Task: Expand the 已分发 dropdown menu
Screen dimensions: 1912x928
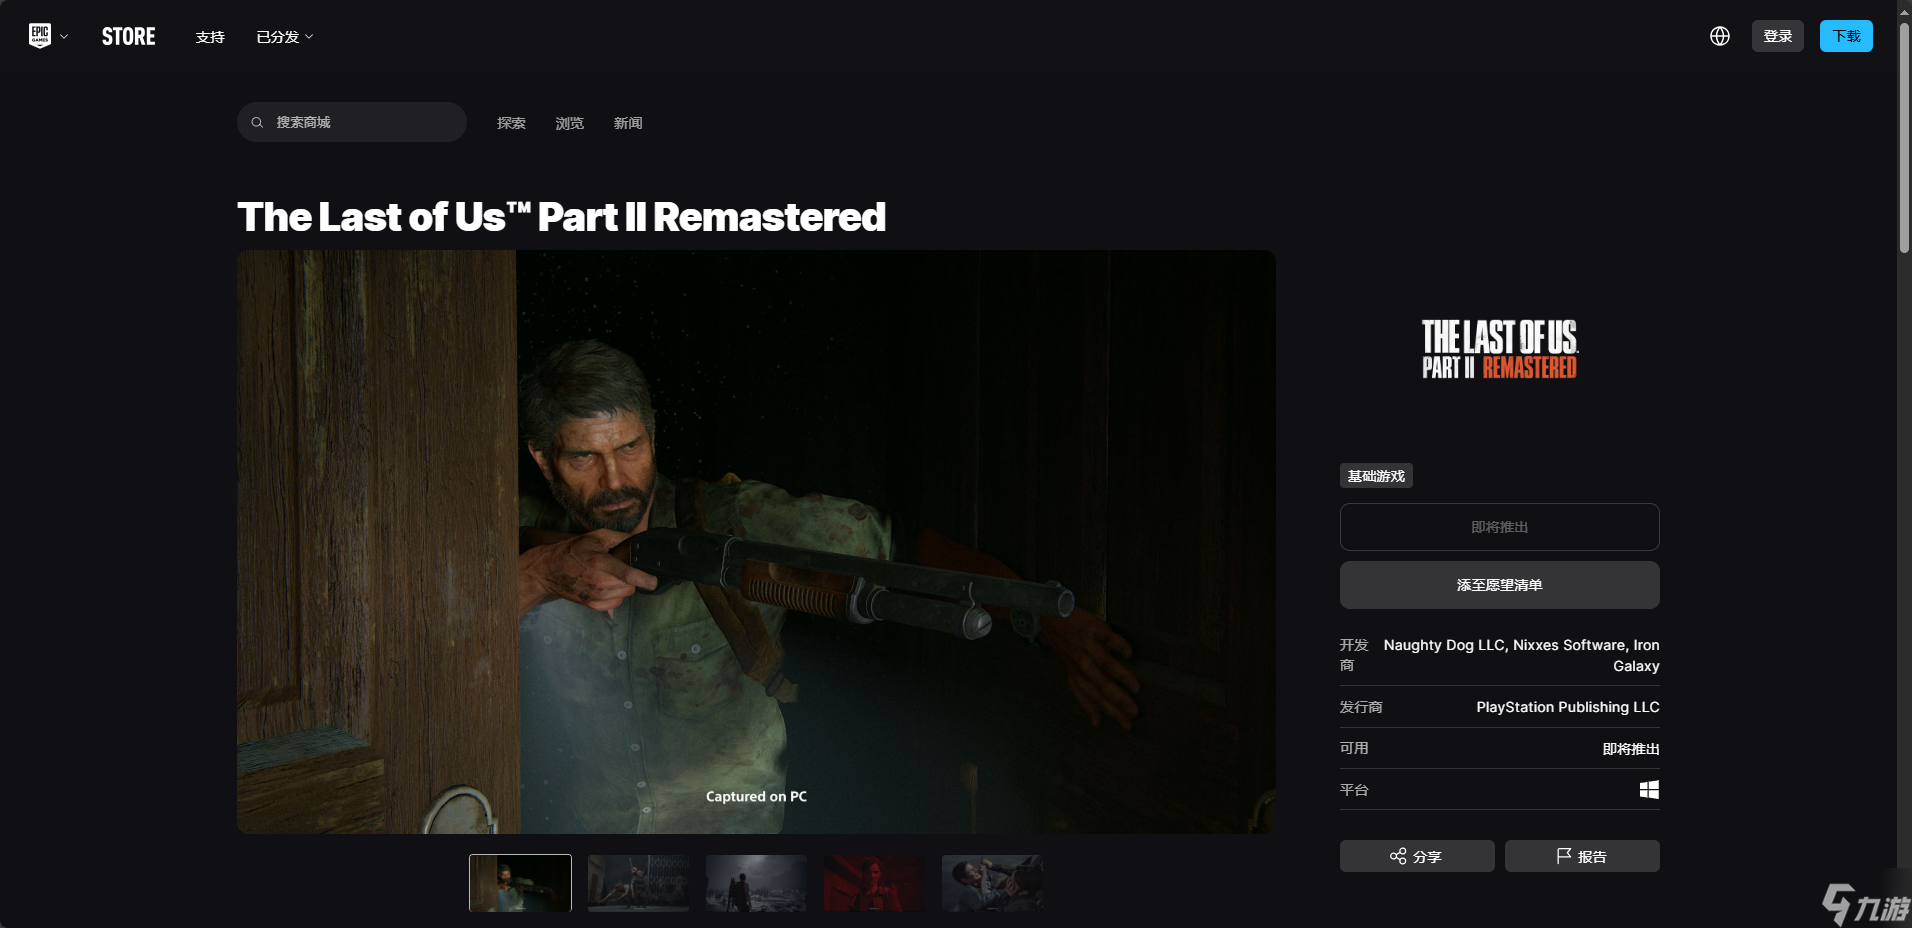Action: click(x=285, y=37)
